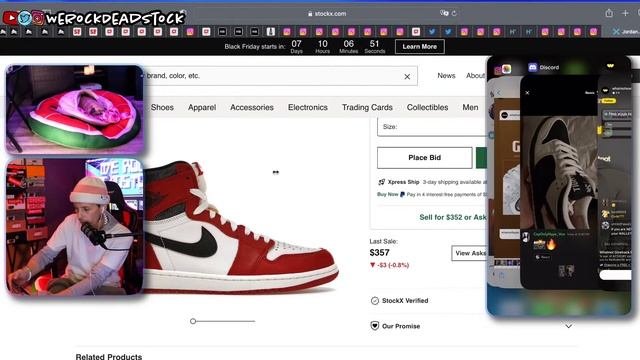This screenshot has width=640, height=360.
Task: Open the Safari share menu
Action: [x=609, y=13]
